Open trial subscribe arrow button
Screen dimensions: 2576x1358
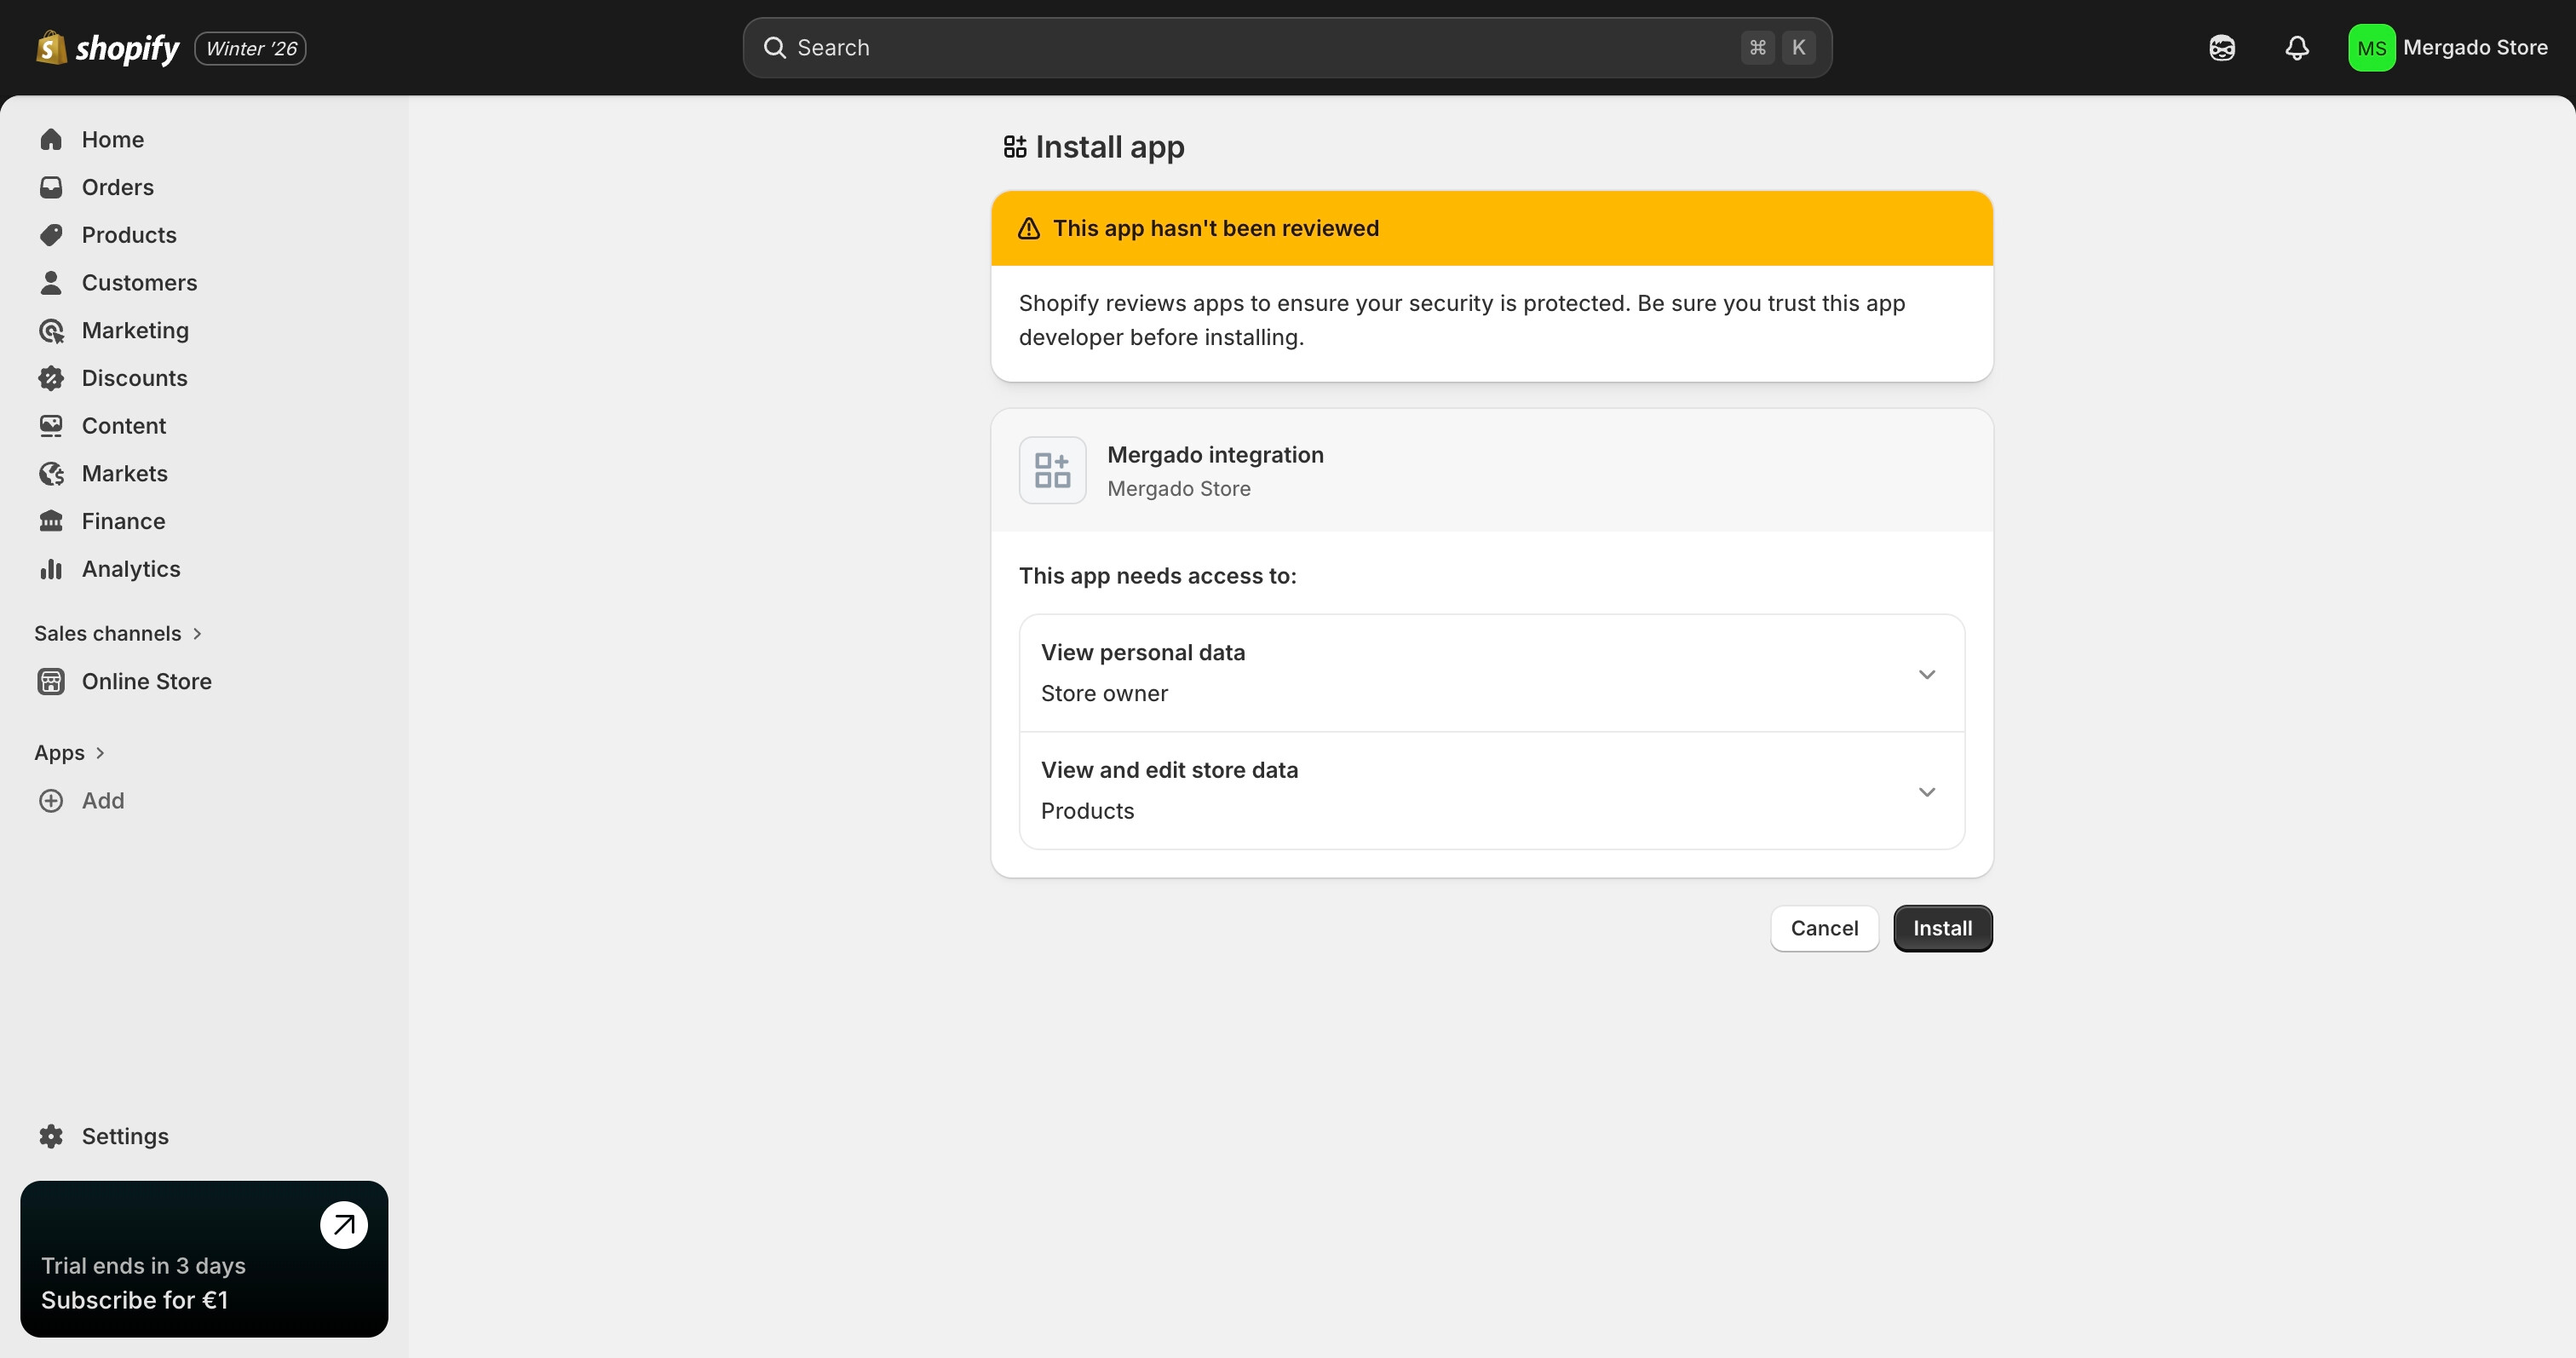coord(343,1225)
